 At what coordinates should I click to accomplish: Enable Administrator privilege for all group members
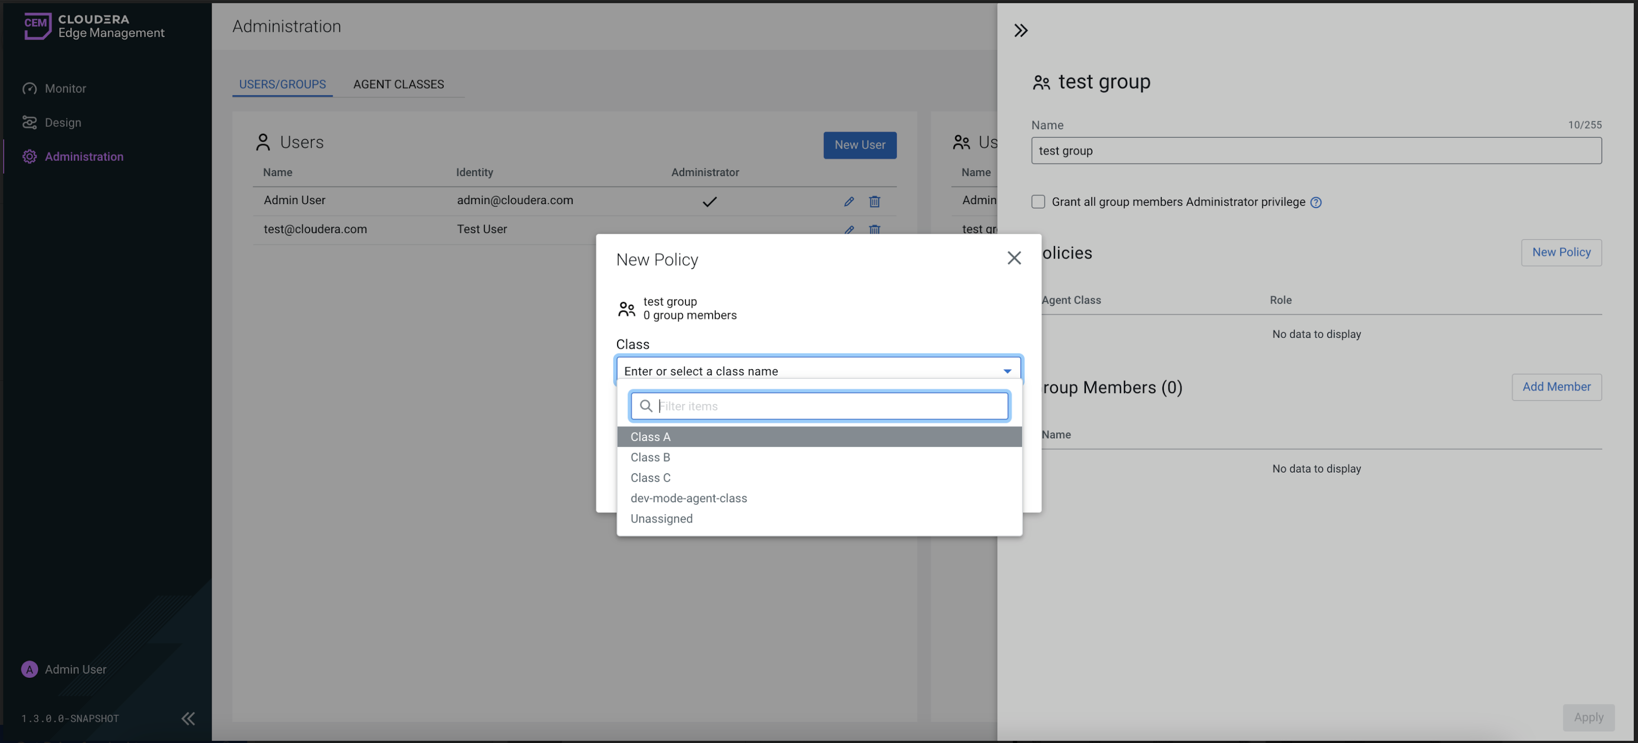(1038, 202)
